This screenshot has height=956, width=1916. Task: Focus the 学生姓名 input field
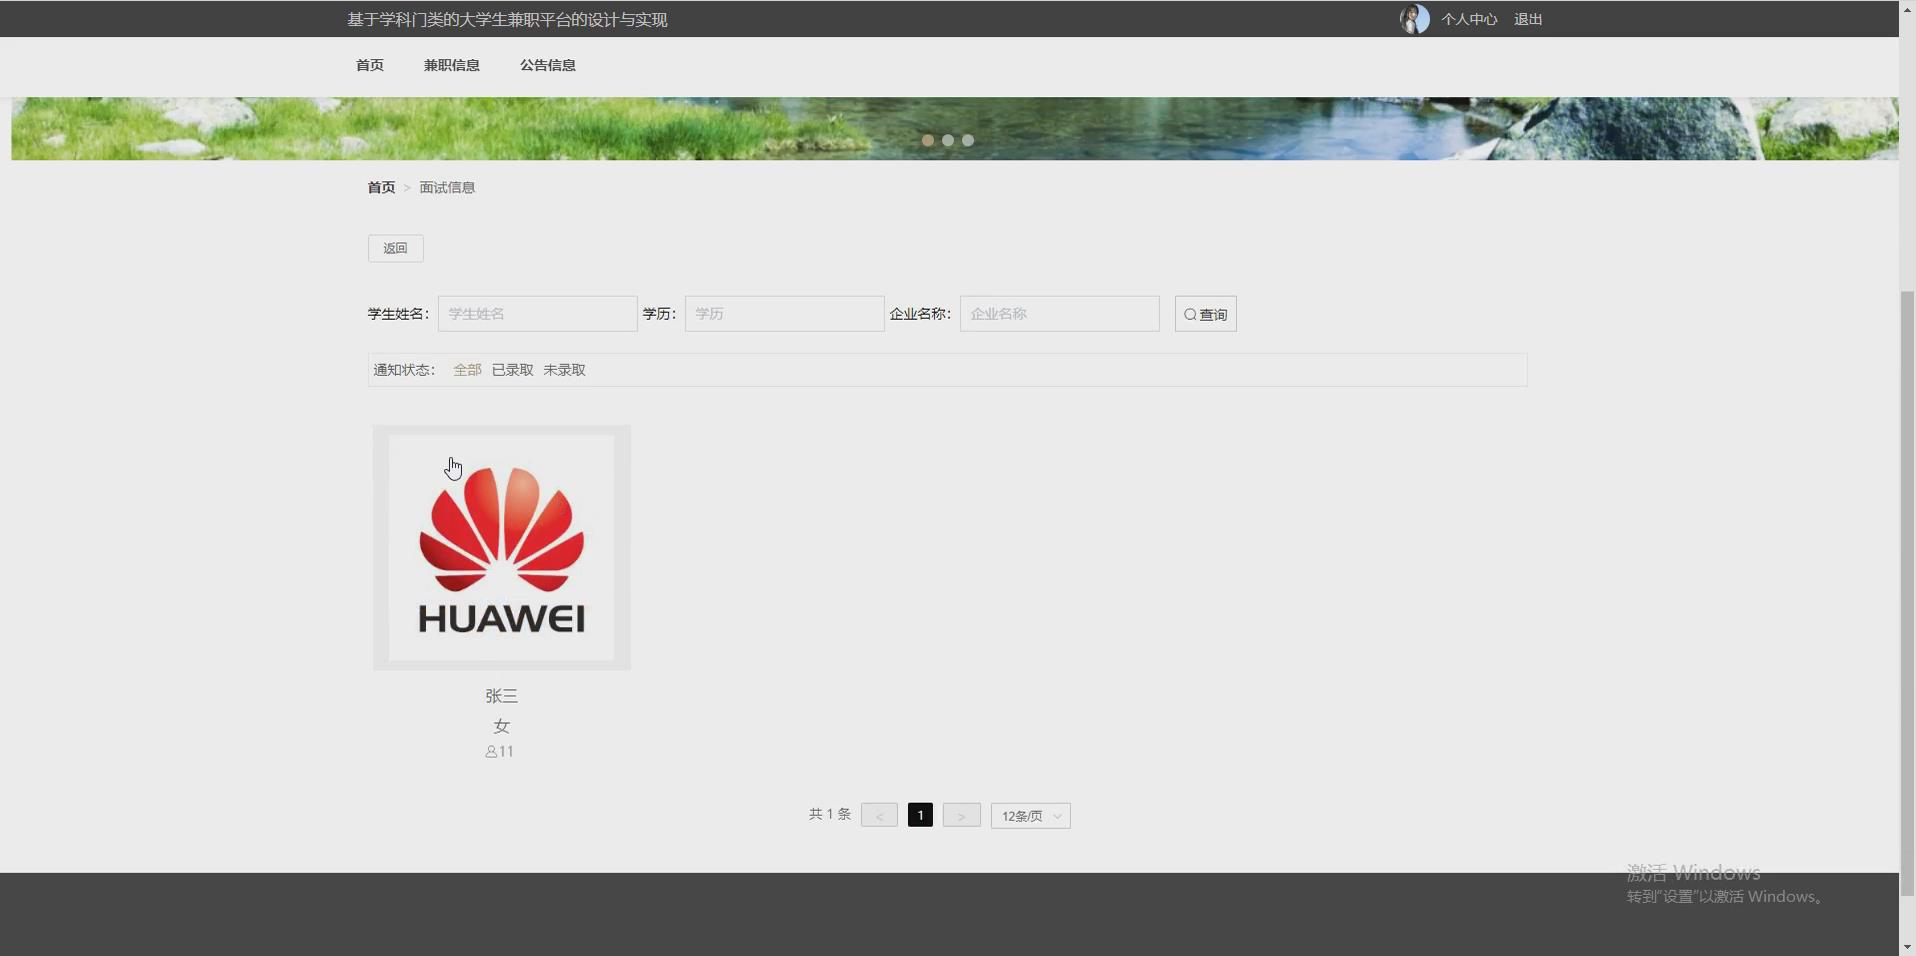click(x=537, y=314)
